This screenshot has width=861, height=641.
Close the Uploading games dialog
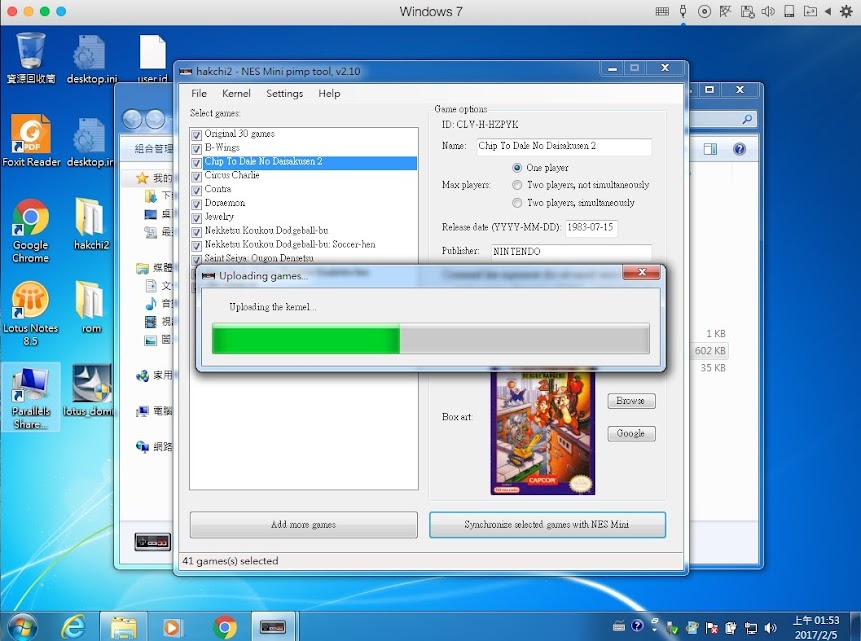pyautogui.click(x=641, y=272)
